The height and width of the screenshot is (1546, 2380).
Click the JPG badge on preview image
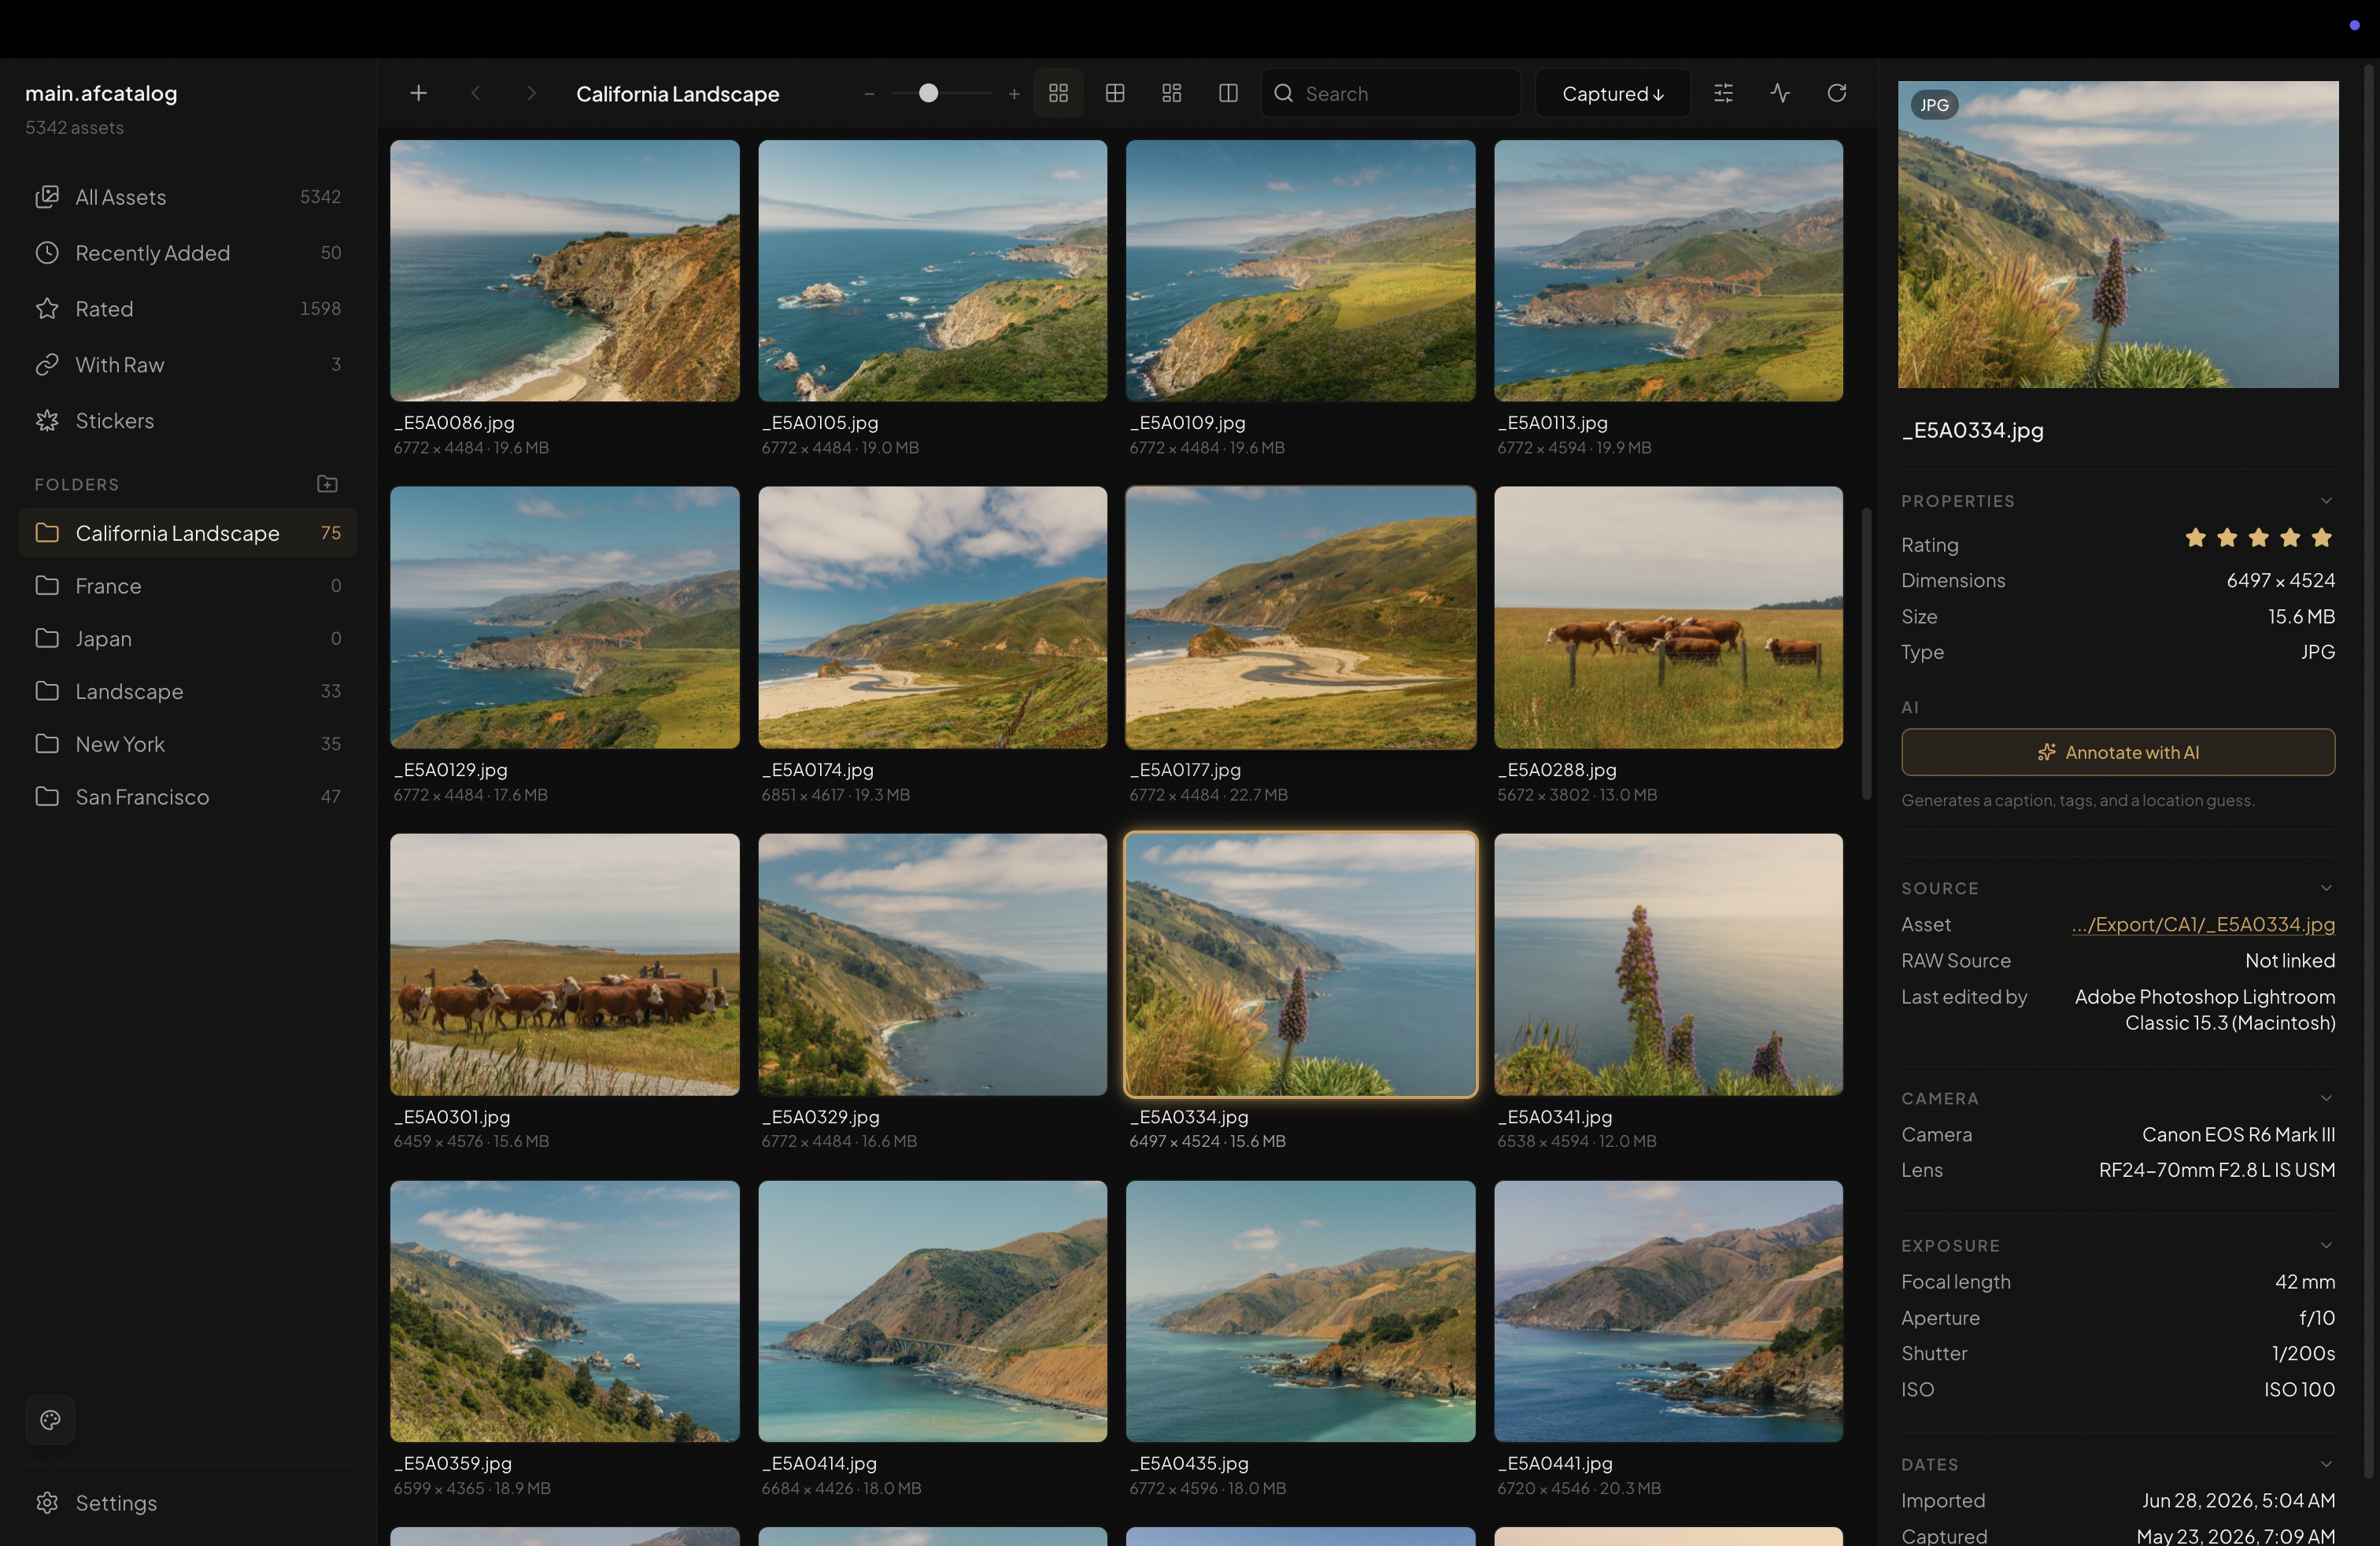(1934, 105)
